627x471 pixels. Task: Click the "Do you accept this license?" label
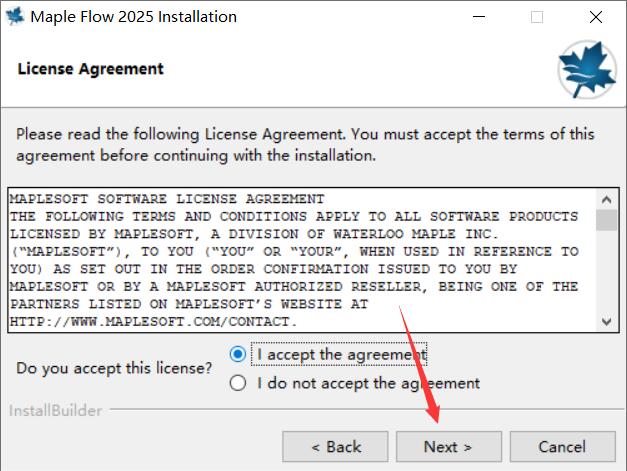(x=115, y=368)
